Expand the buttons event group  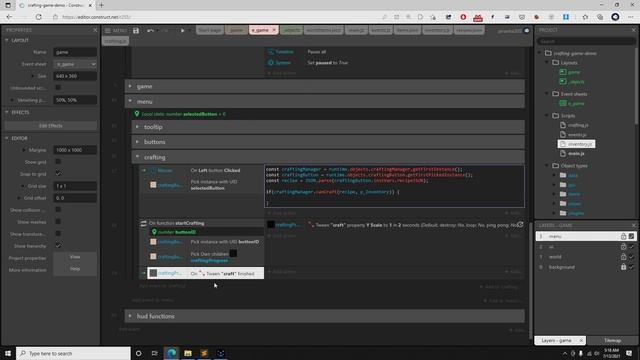137,142
